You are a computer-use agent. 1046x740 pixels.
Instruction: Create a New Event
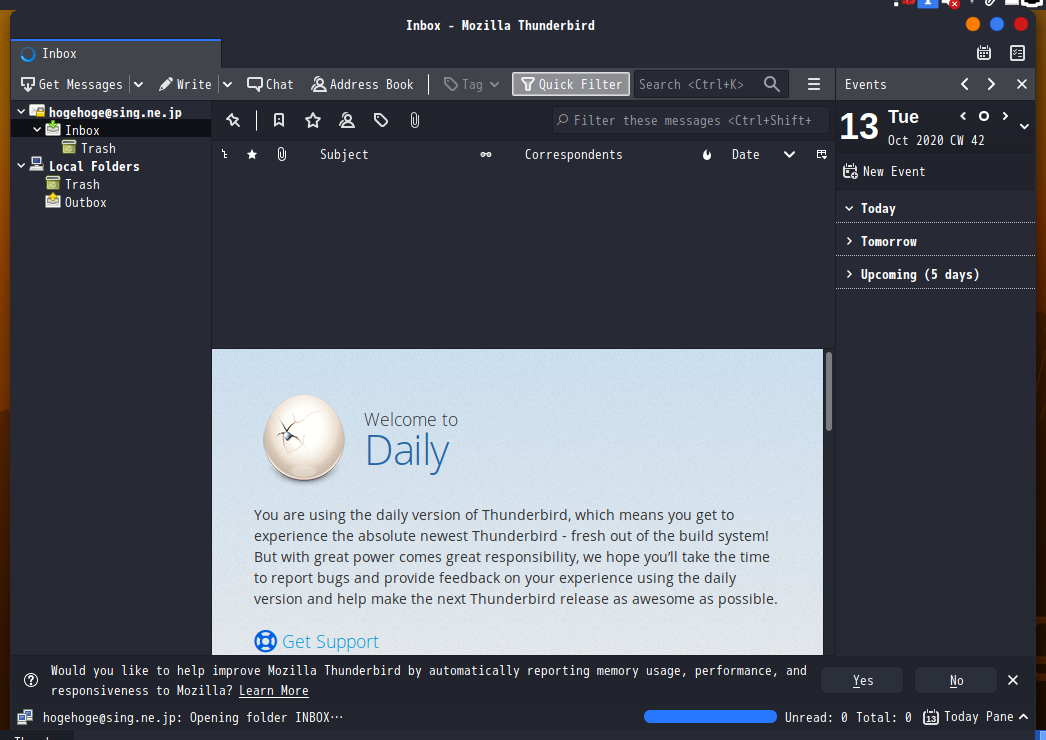pos(884,171)
